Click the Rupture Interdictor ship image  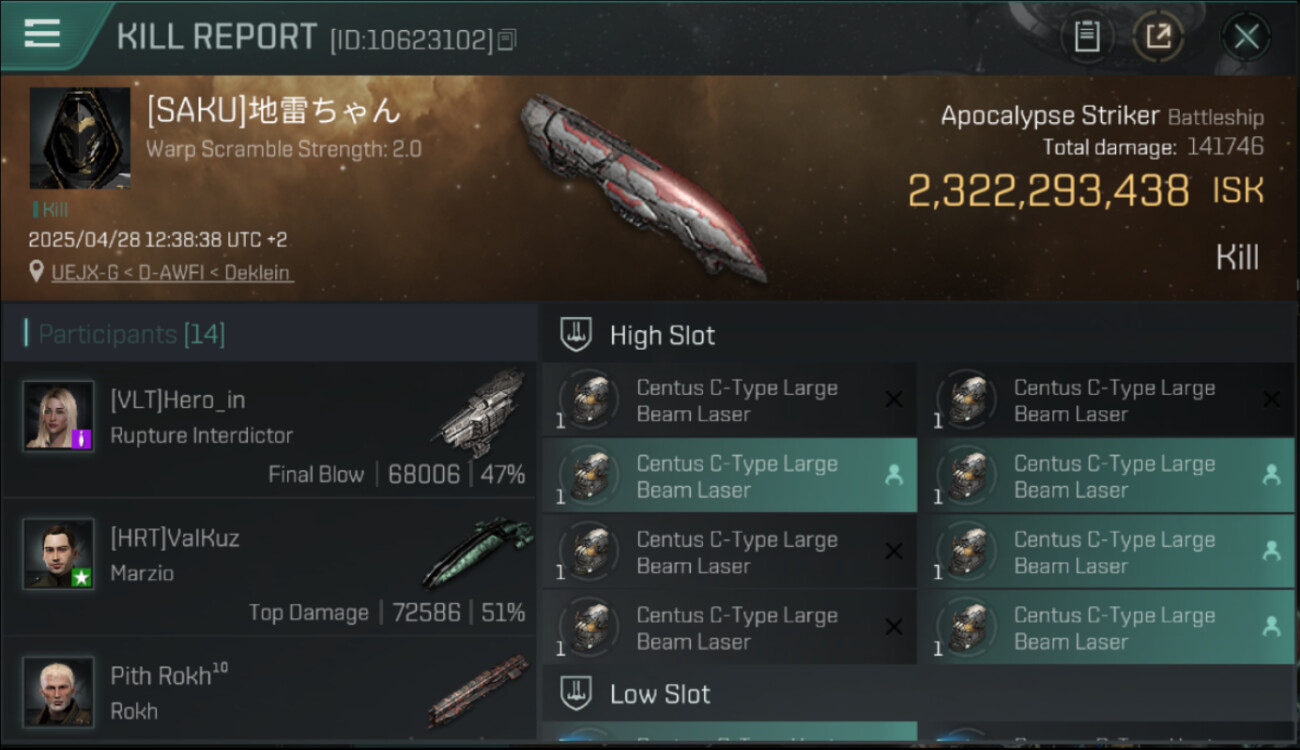click(478, 412)
